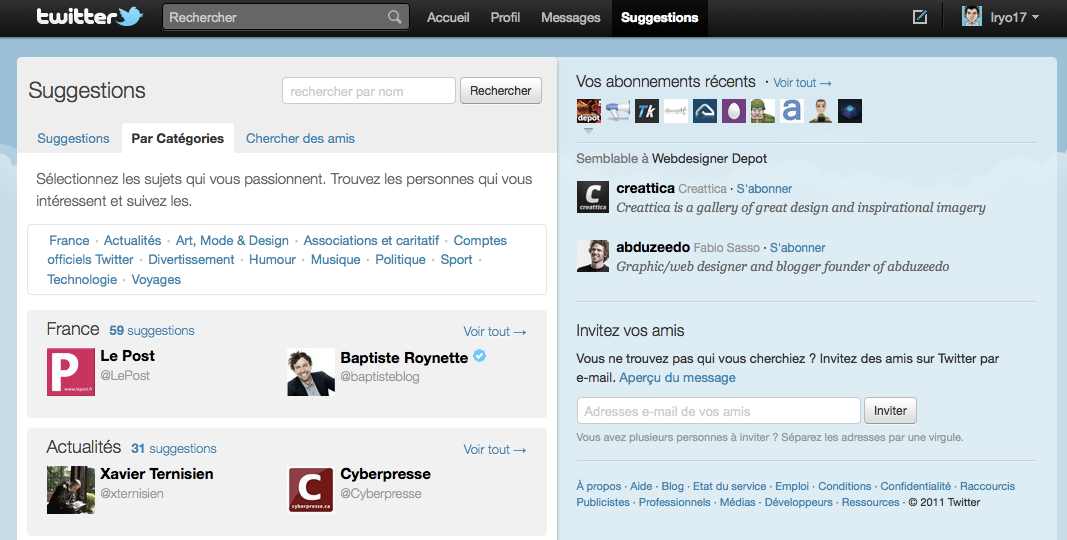Select the France category link

(69, 240)
